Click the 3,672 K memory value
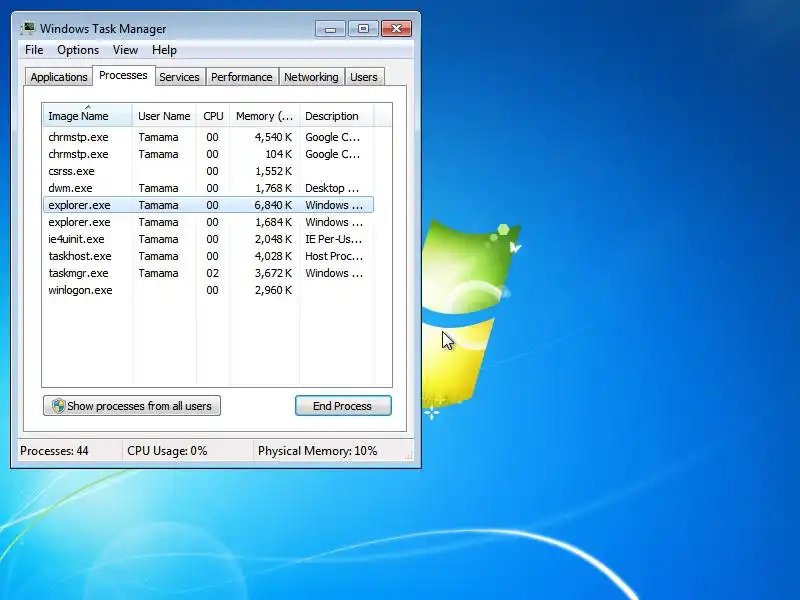Screen dimensions: 800x600 coord(273,273)
